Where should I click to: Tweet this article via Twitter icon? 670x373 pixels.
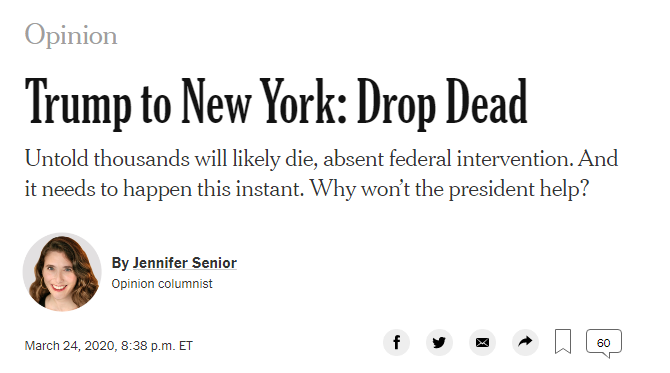(439, 342)
